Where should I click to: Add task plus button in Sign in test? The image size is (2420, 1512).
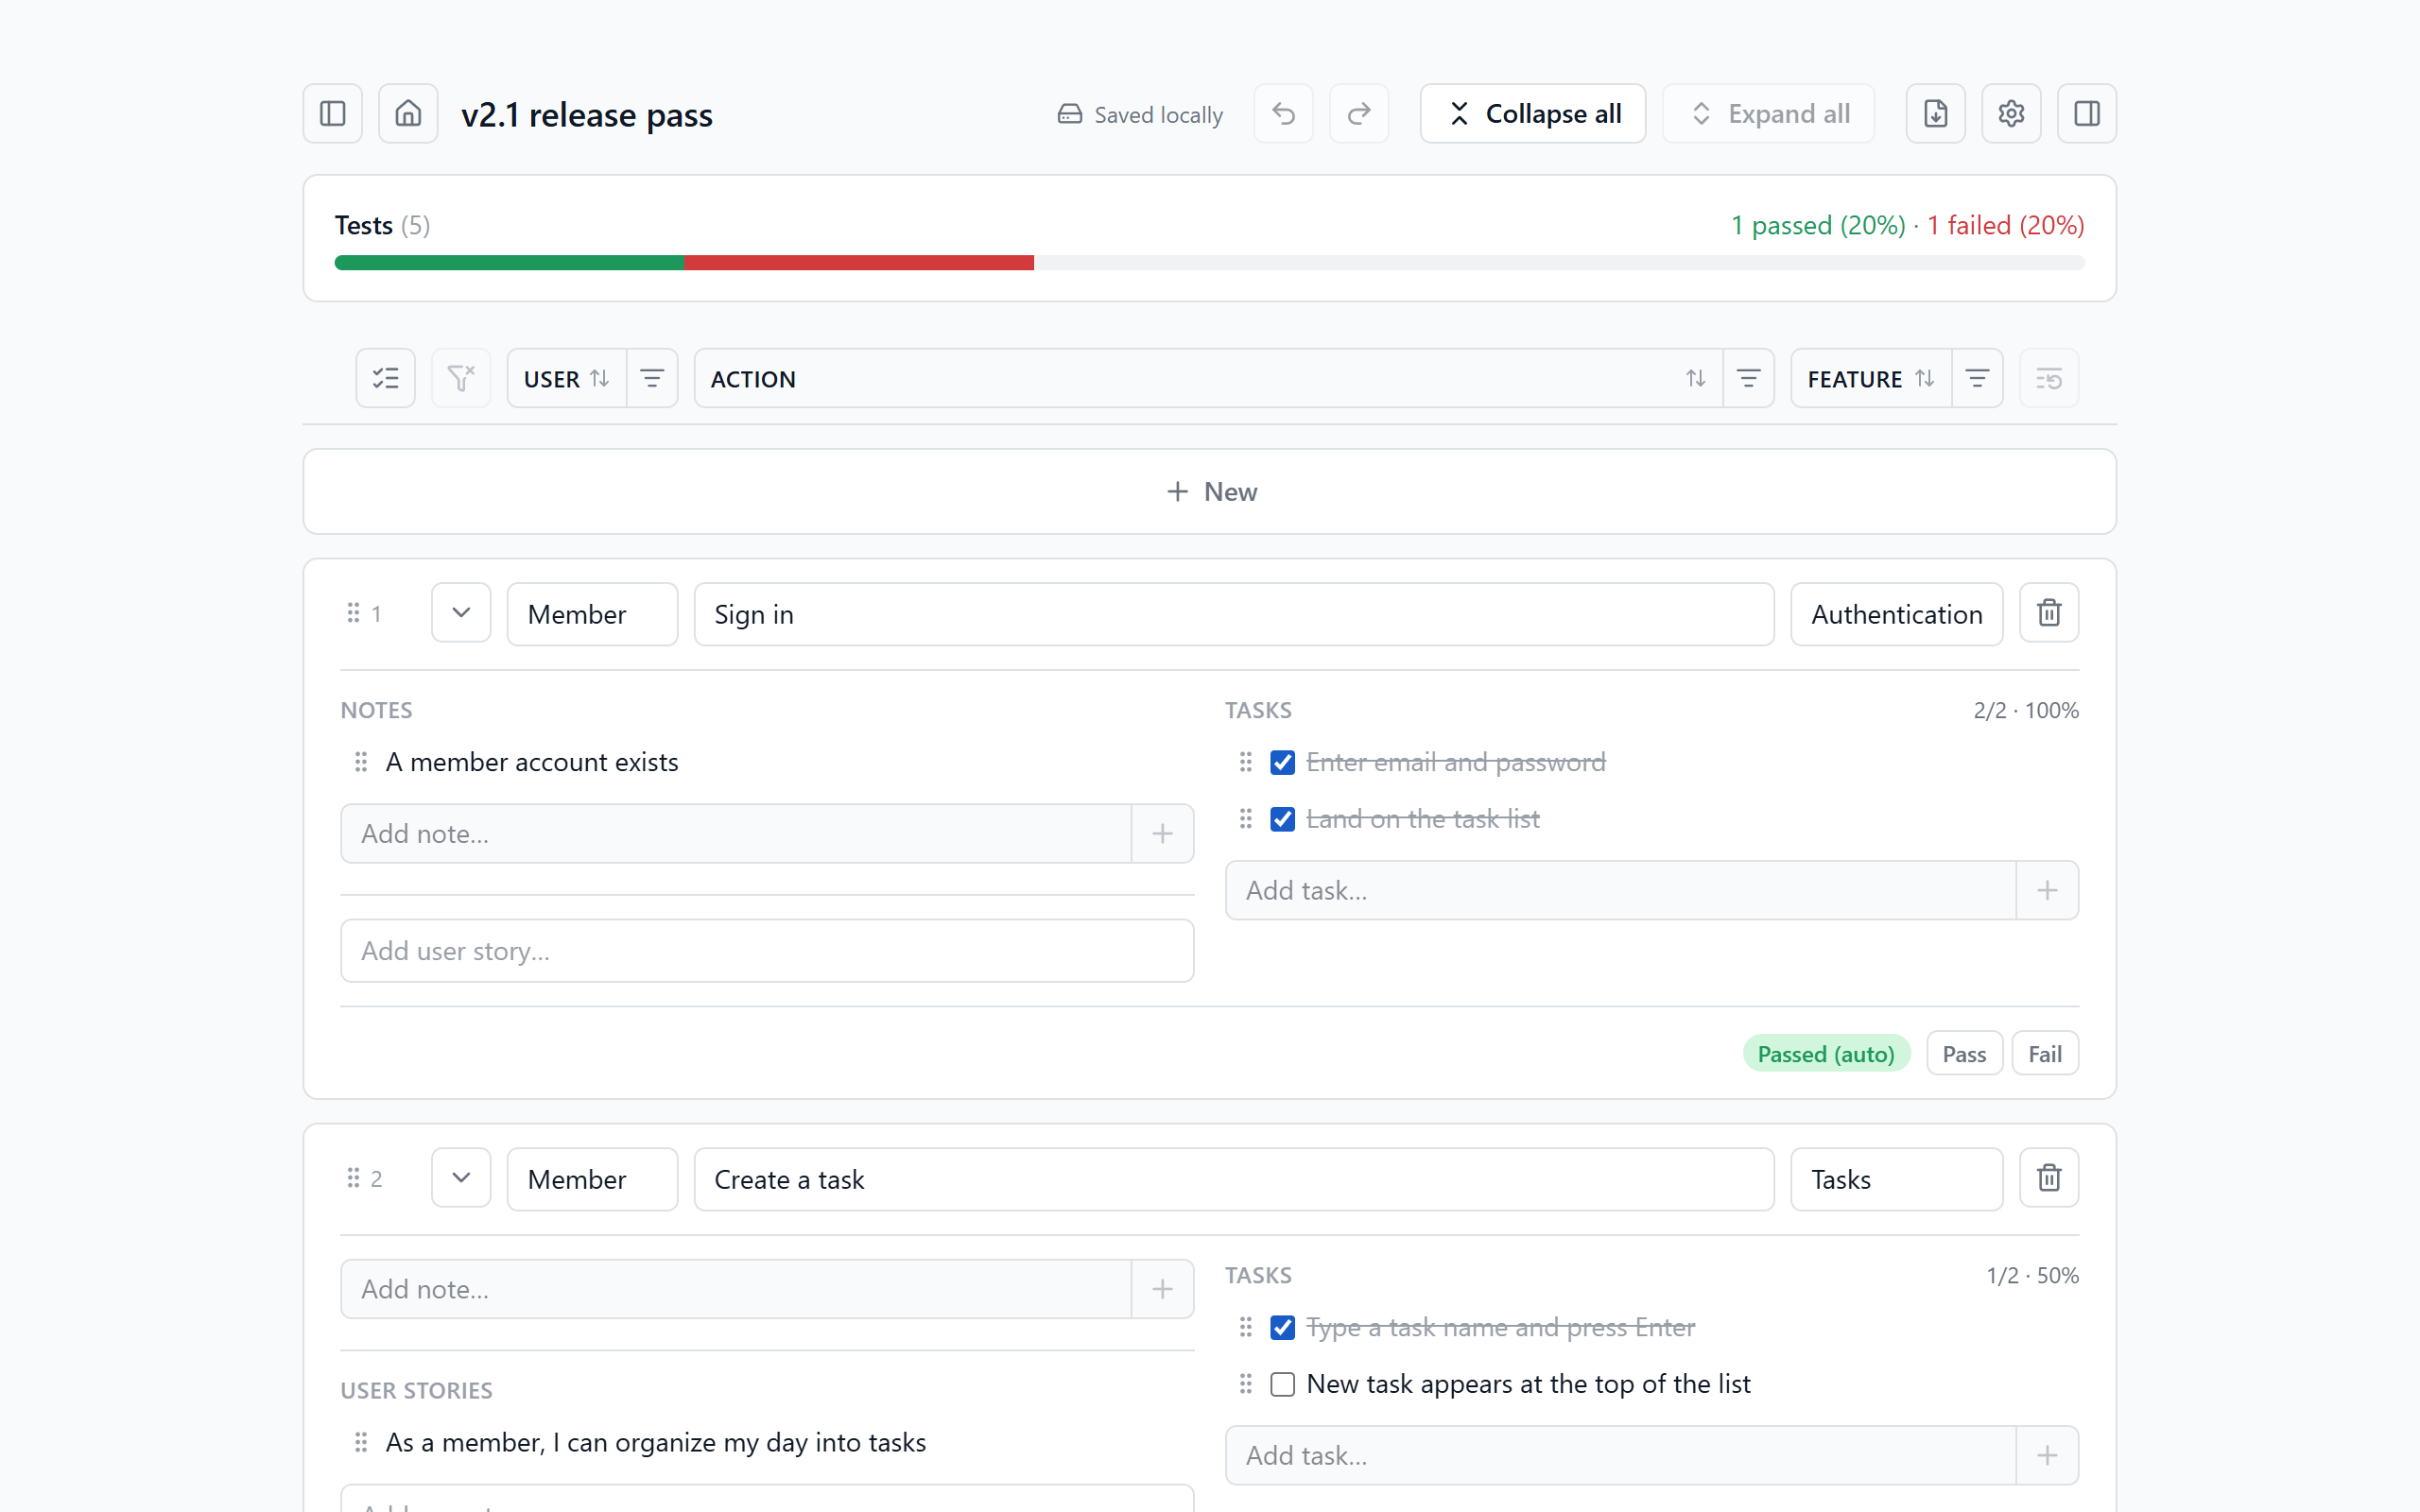pyautogui.click(x=2047, y=890)
